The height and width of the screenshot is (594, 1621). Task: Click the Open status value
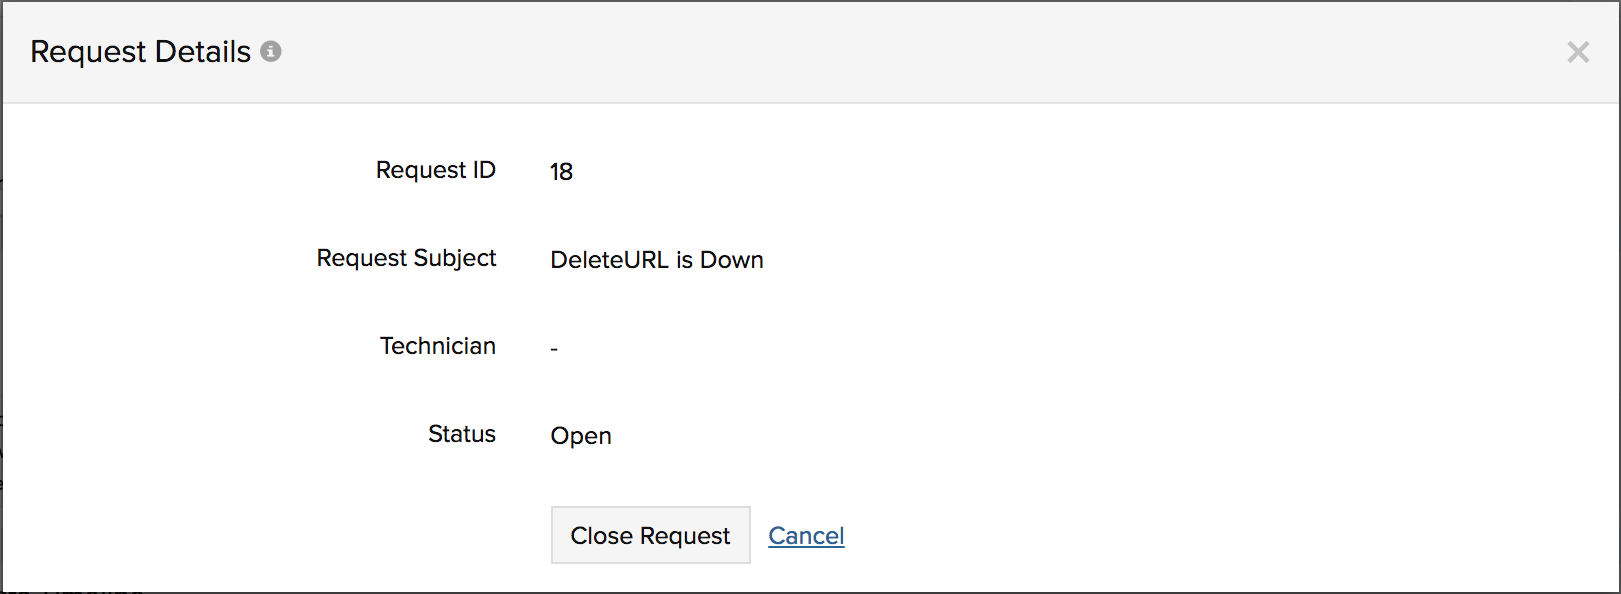point(581,435)
